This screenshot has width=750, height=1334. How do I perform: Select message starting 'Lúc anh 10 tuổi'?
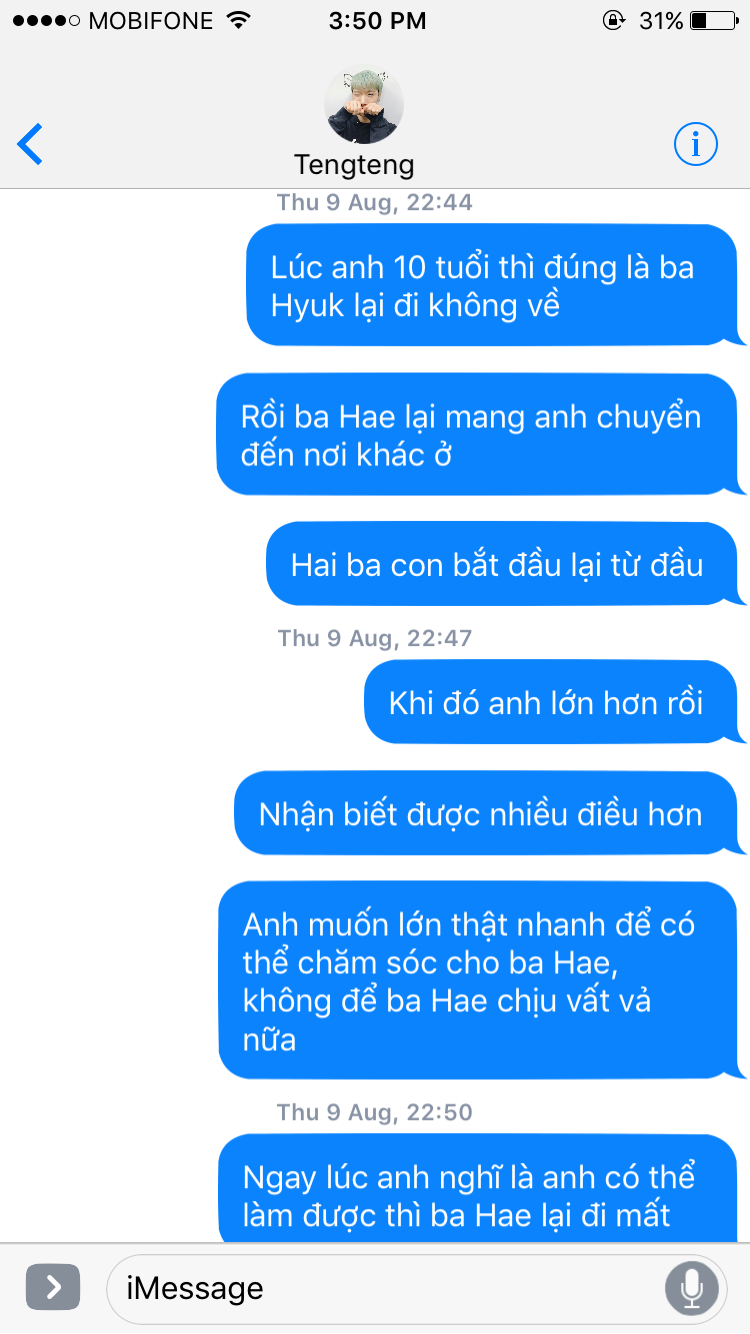click(x=496, y=285)
